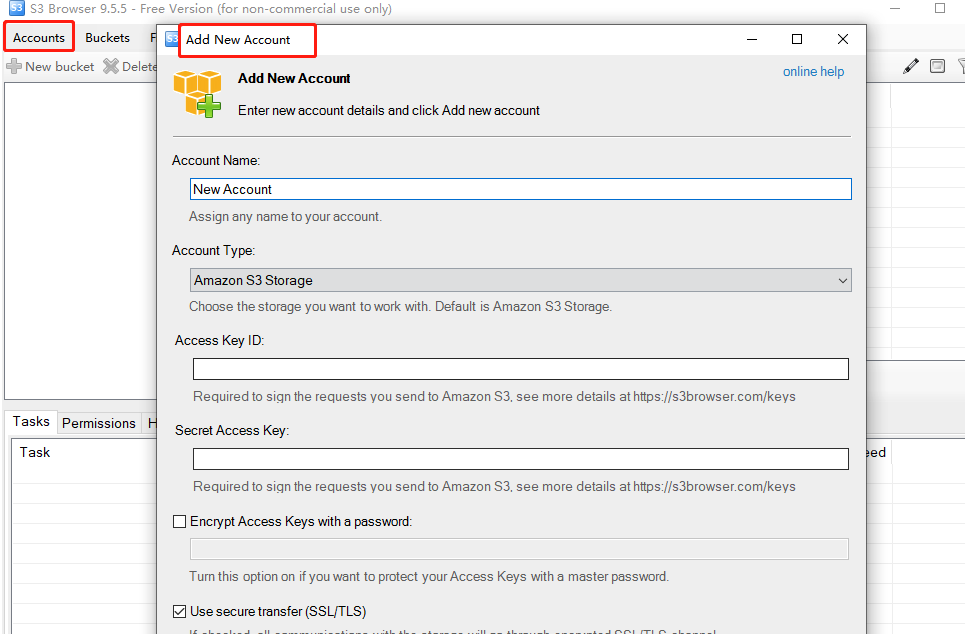The height and width of the screenshot is (634, 965).
Task: Switch to the Permissions tab
Action: pyautogui.click(x=98, y=423)
